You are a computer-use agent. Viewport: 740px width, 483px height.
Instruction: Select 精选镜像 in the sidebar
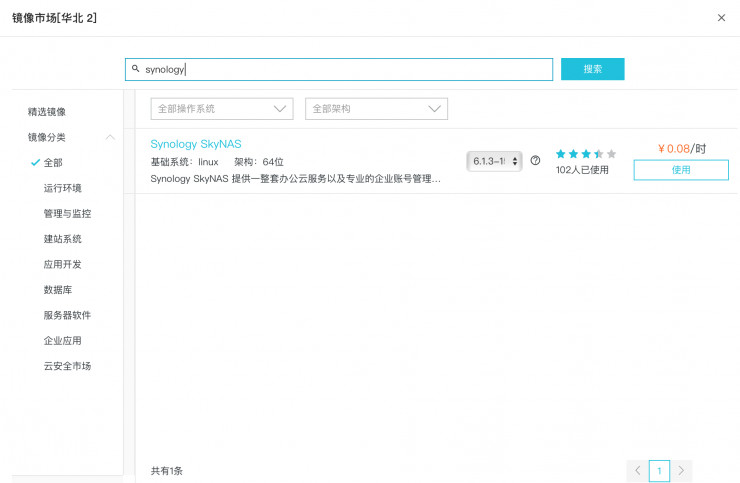coord(46,112)
